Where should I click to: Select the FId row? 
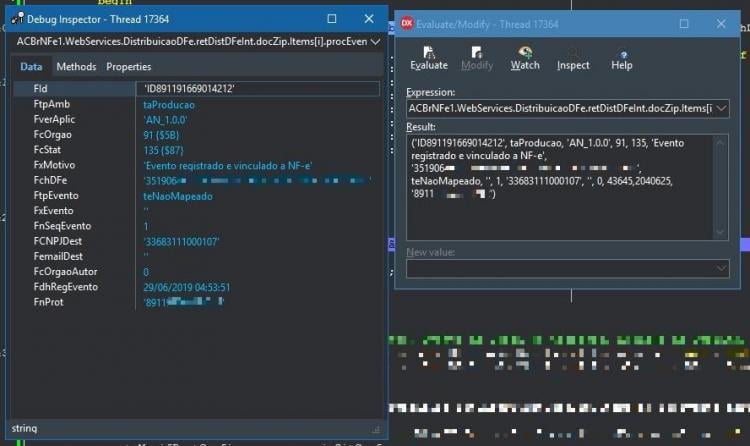click(197, 89)
